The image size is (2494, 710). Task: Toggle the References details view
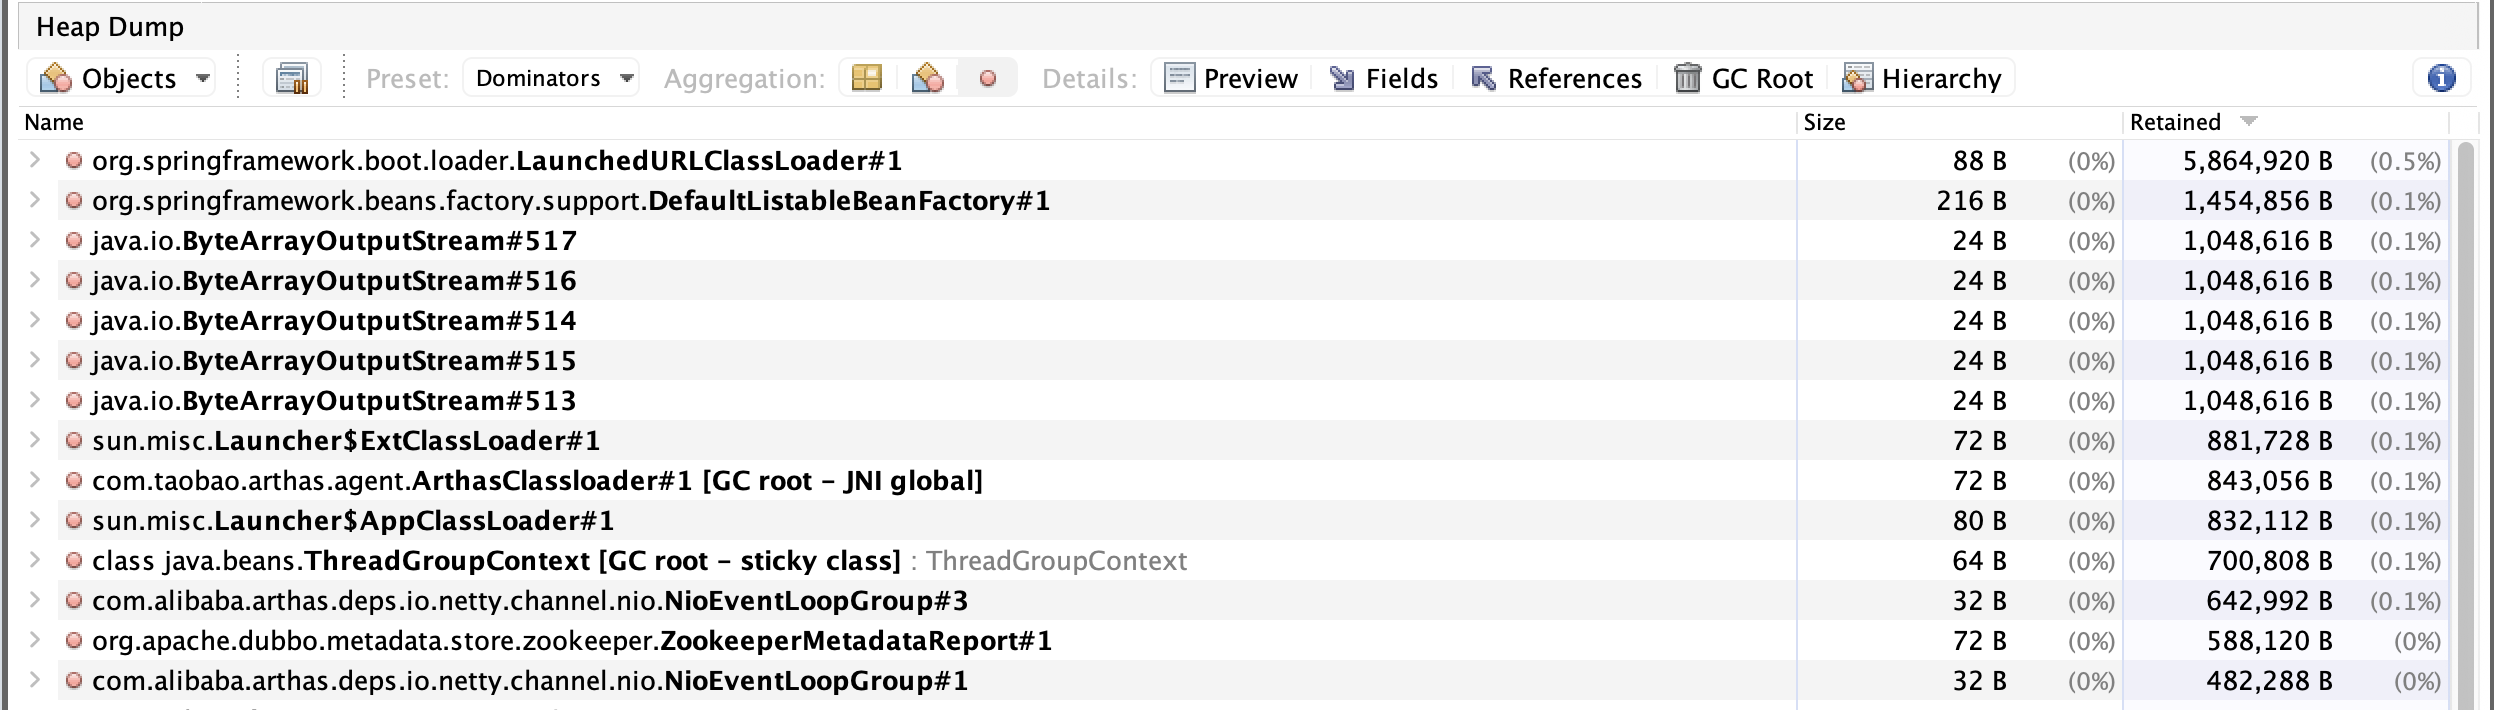[1557, 78]
